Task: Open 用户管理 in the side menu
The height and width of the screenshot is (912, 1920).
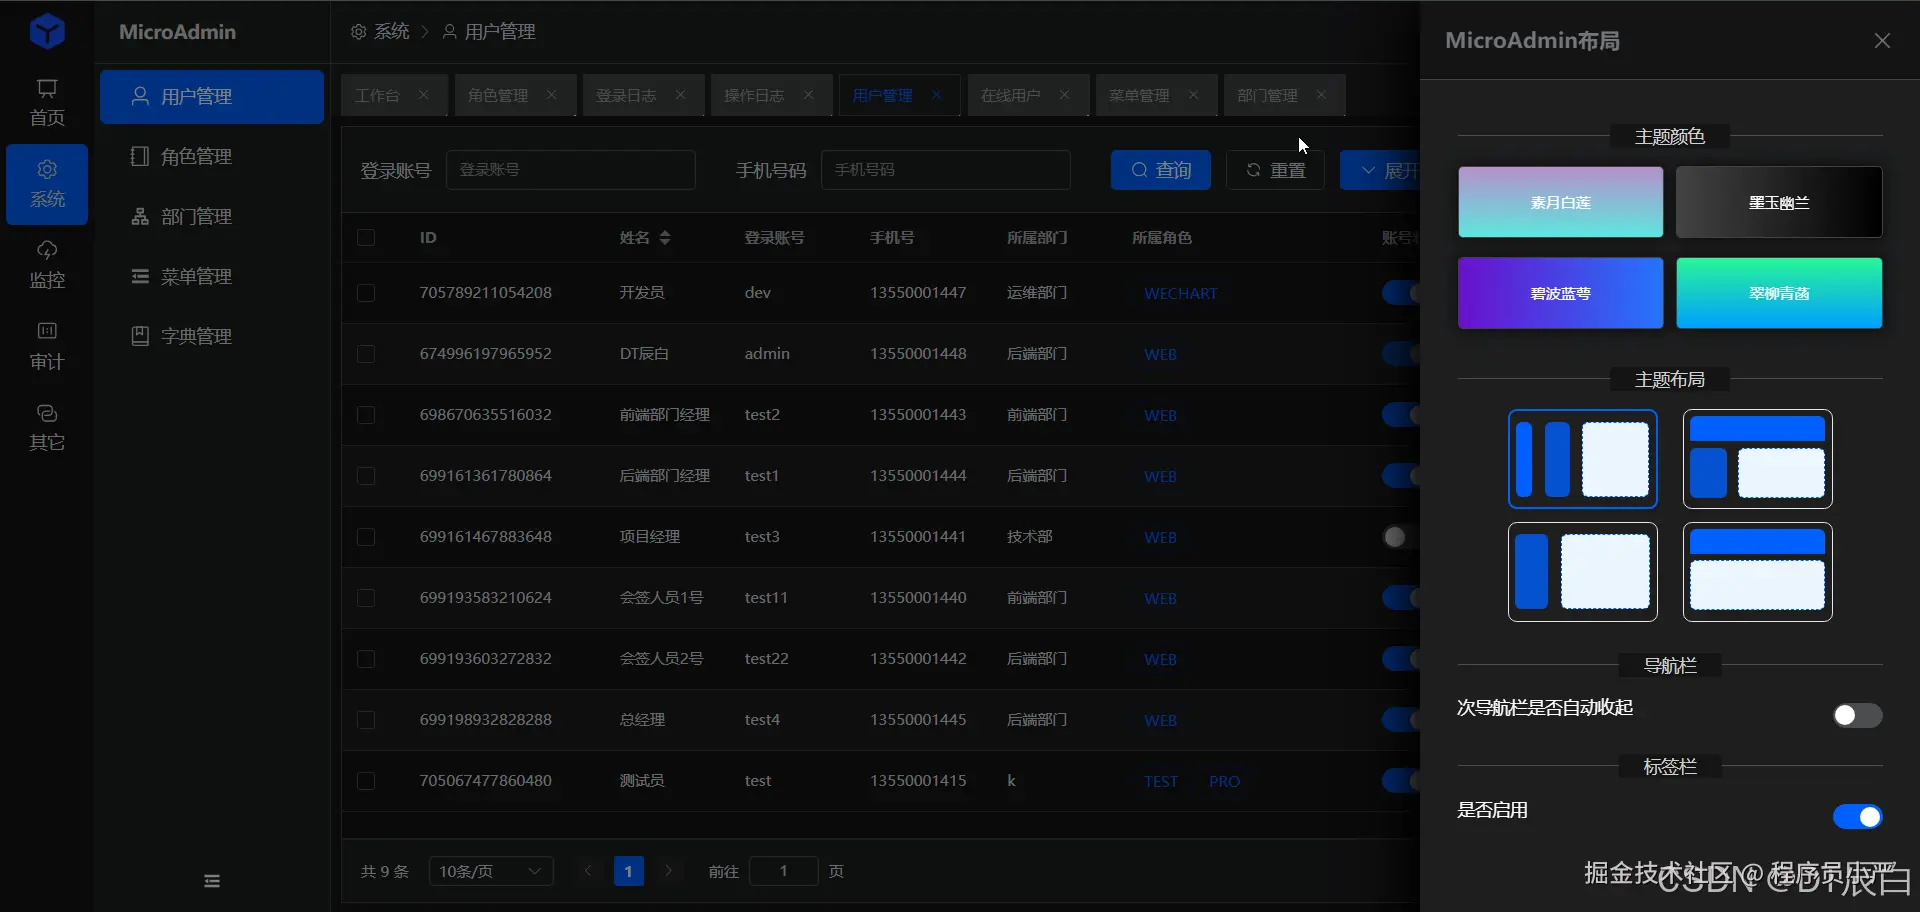Action: coord(212,97)
